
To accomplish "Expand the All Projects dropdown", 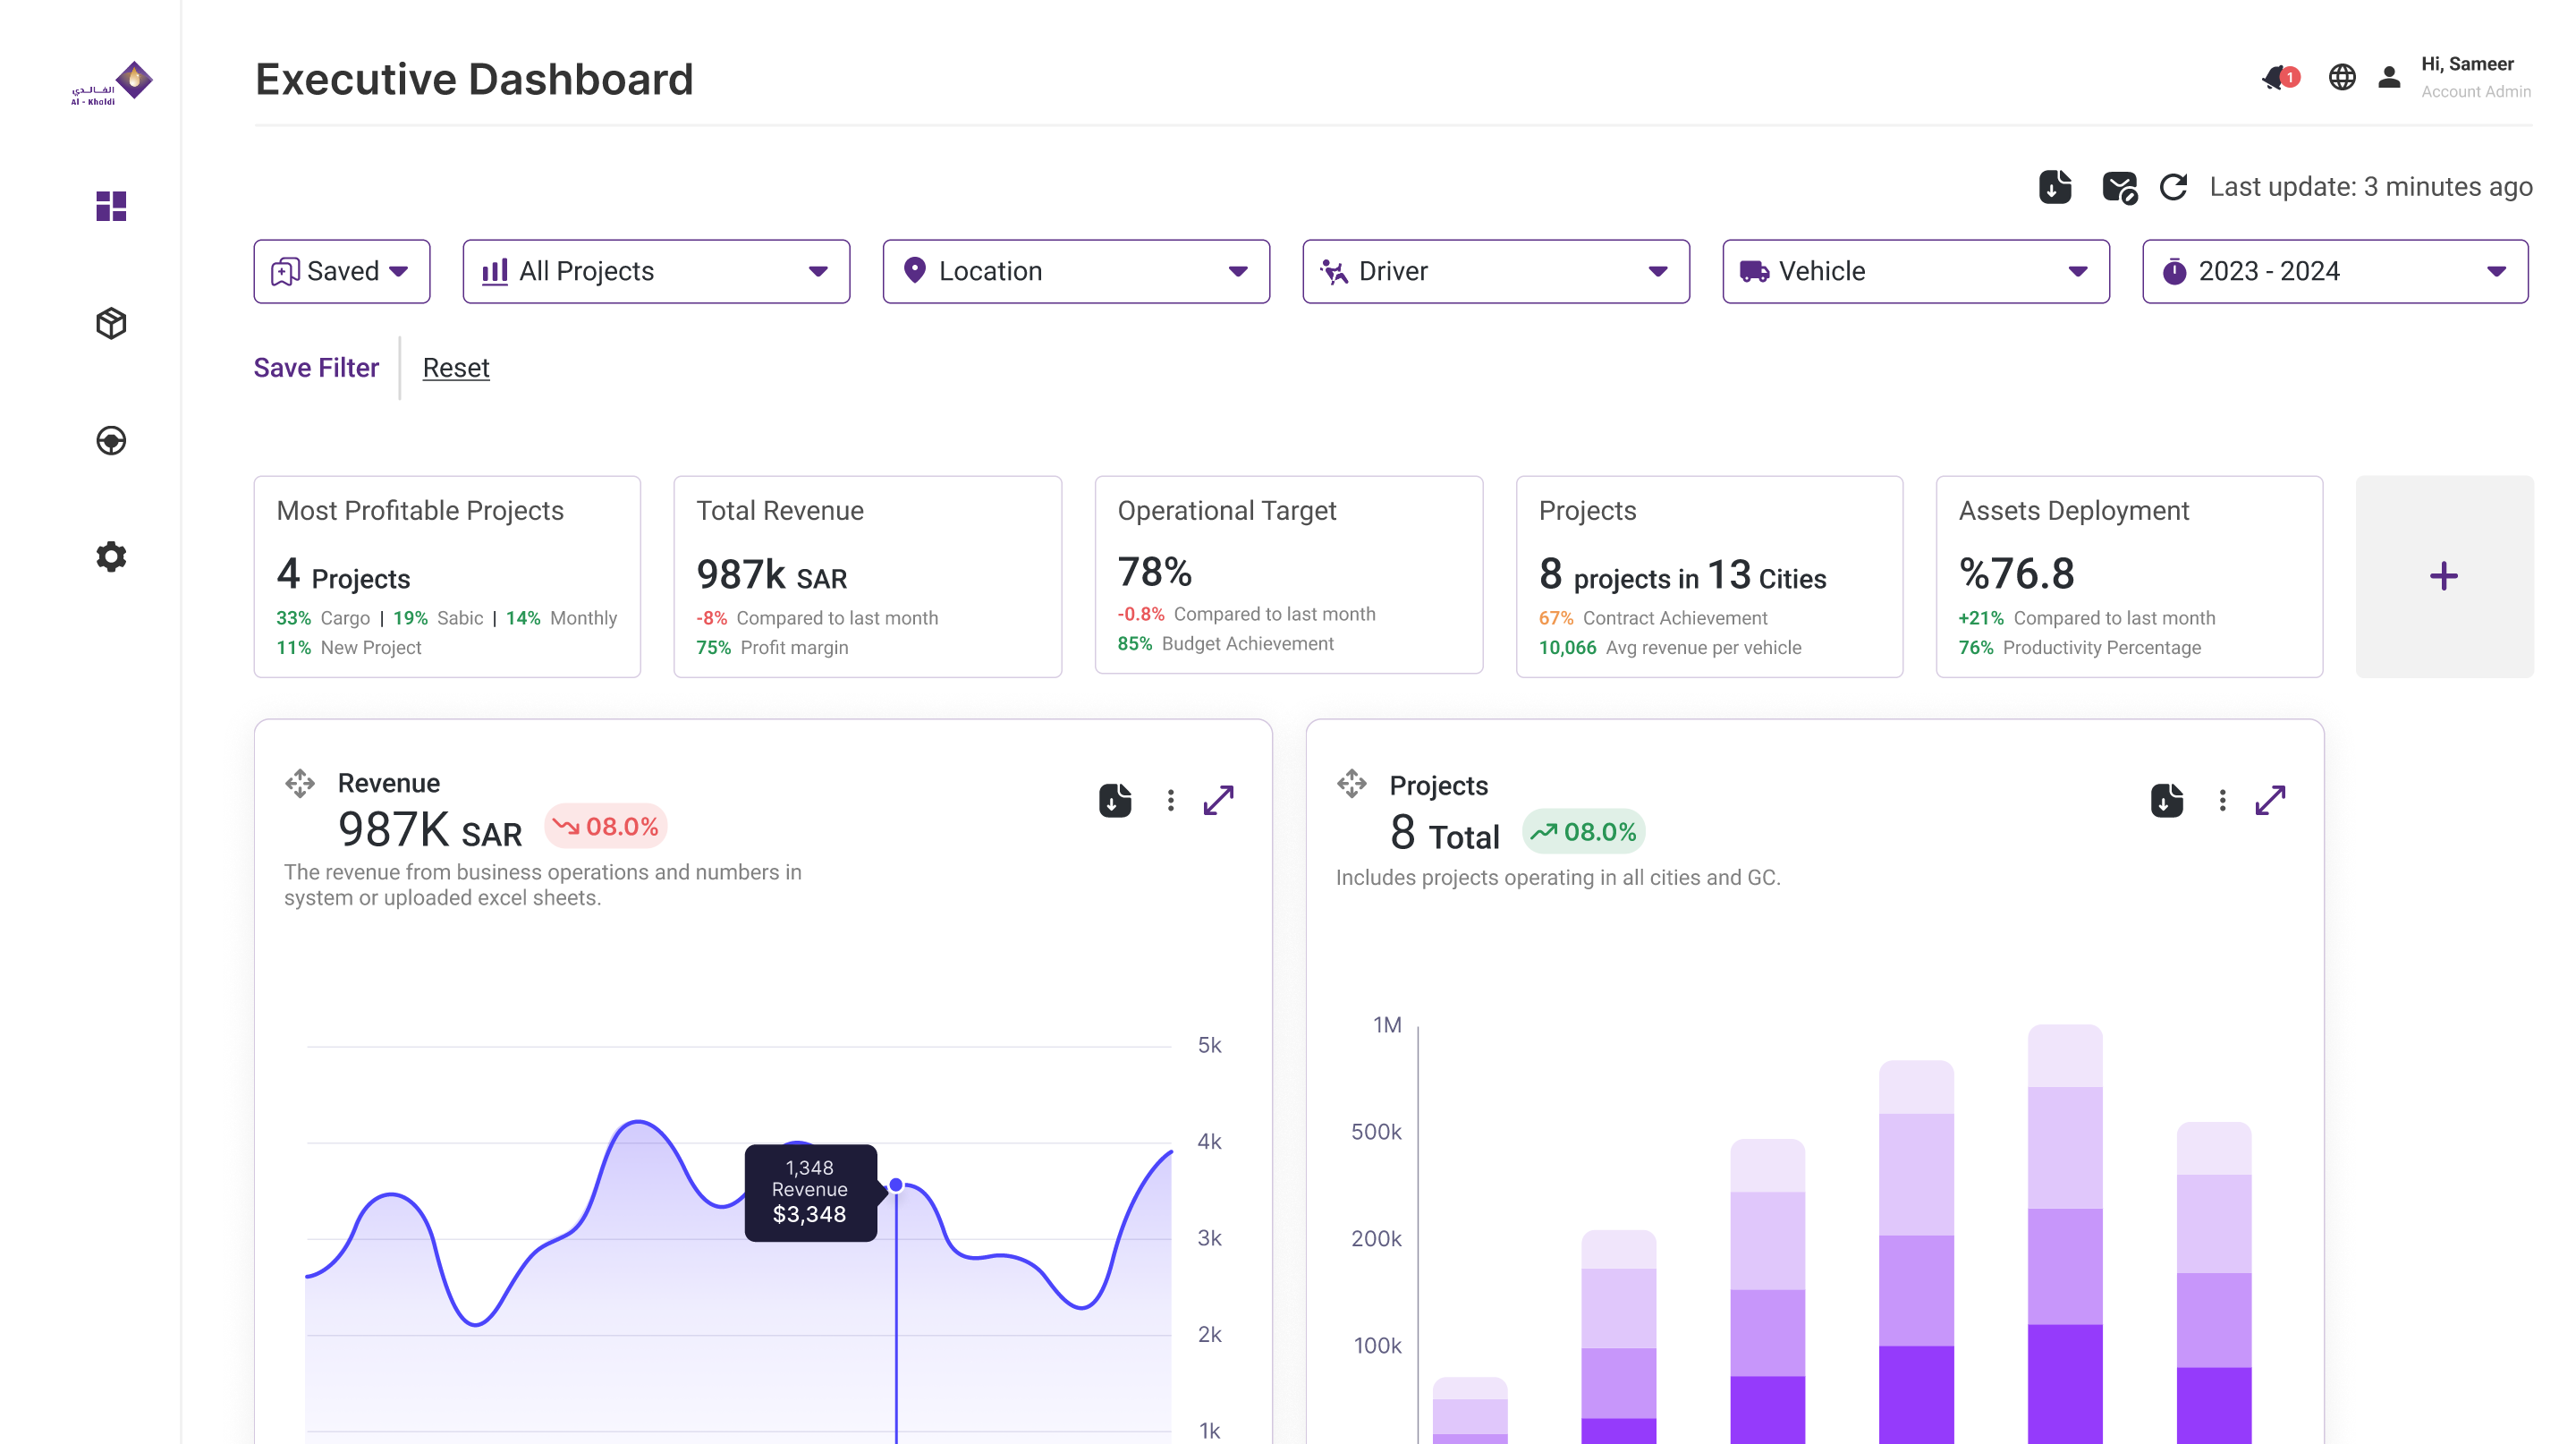I will click(656, 271).
